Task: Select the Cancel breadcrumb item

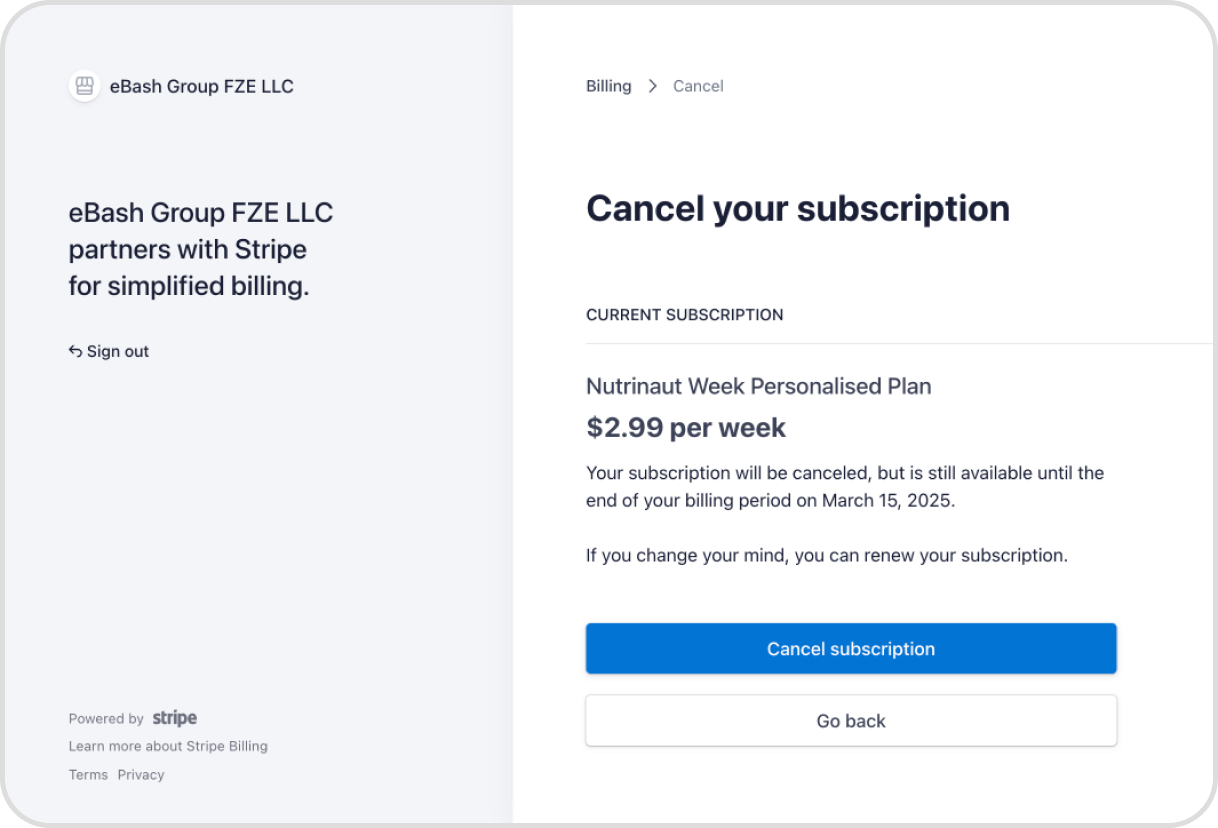Action: pos(698,86)
